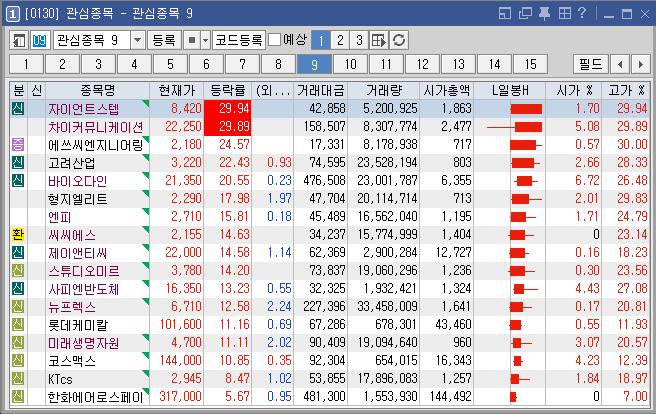Image resolution: width=656 pixels, height=414 pixels.
Task: Click the left arrow next to 필드
Action: pos(620,64)
